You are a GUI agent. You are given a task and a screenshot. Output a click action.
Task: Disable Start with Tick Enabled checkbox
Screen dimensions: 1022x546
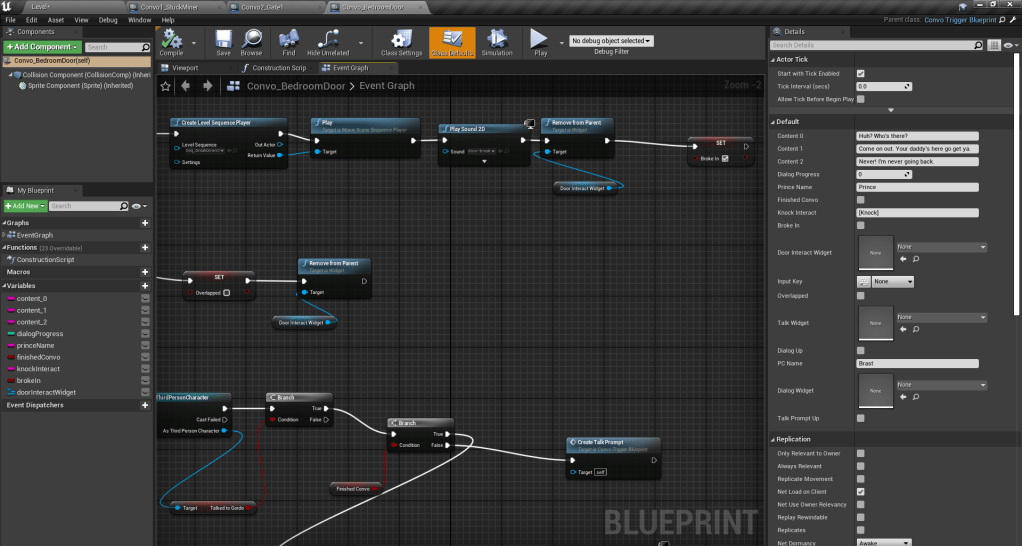click(x=861, y=73)
